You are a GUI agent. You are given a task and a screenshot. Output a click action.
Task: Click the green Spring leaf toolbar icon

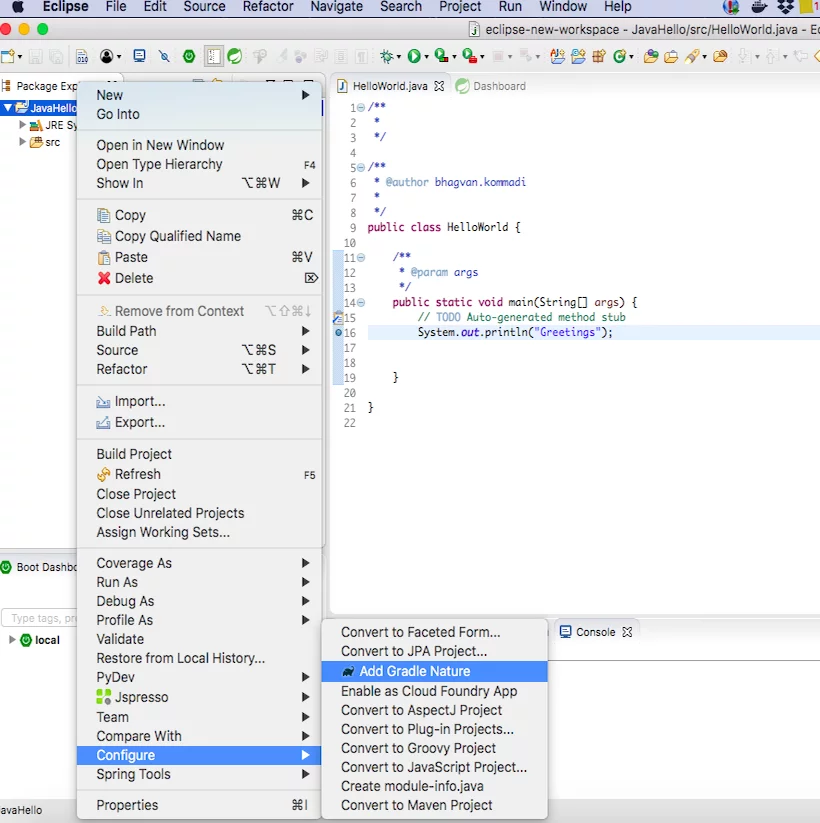click(235, 56)
